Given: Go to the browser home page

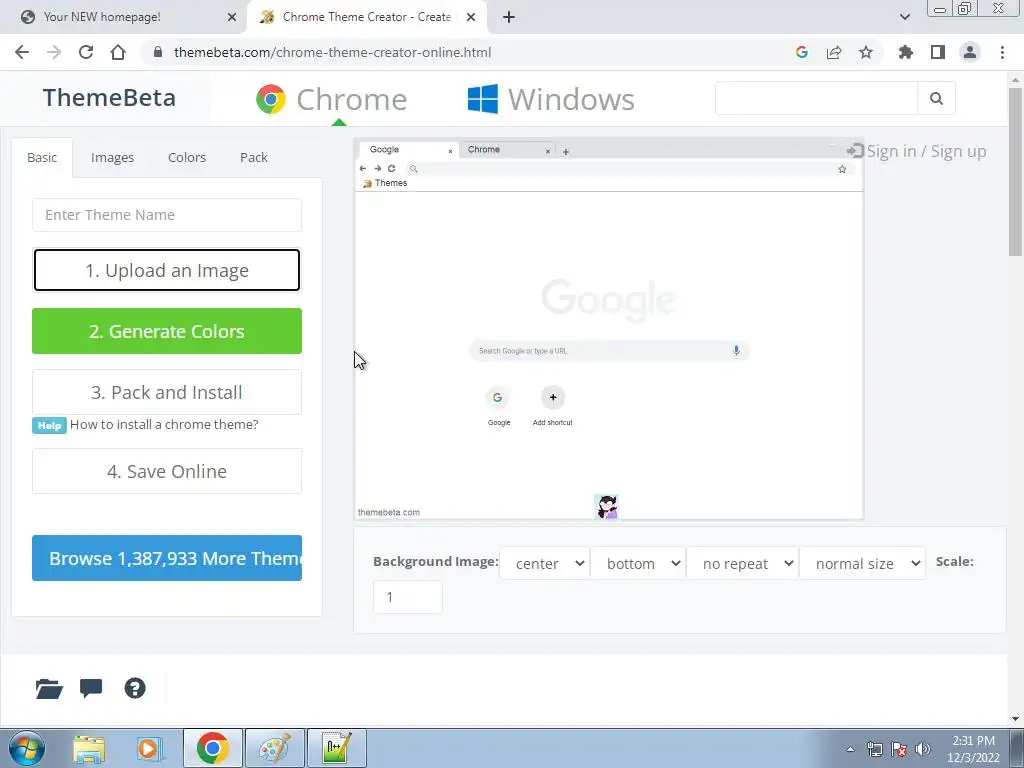Looking at the screenshot, I should point(118,52).
